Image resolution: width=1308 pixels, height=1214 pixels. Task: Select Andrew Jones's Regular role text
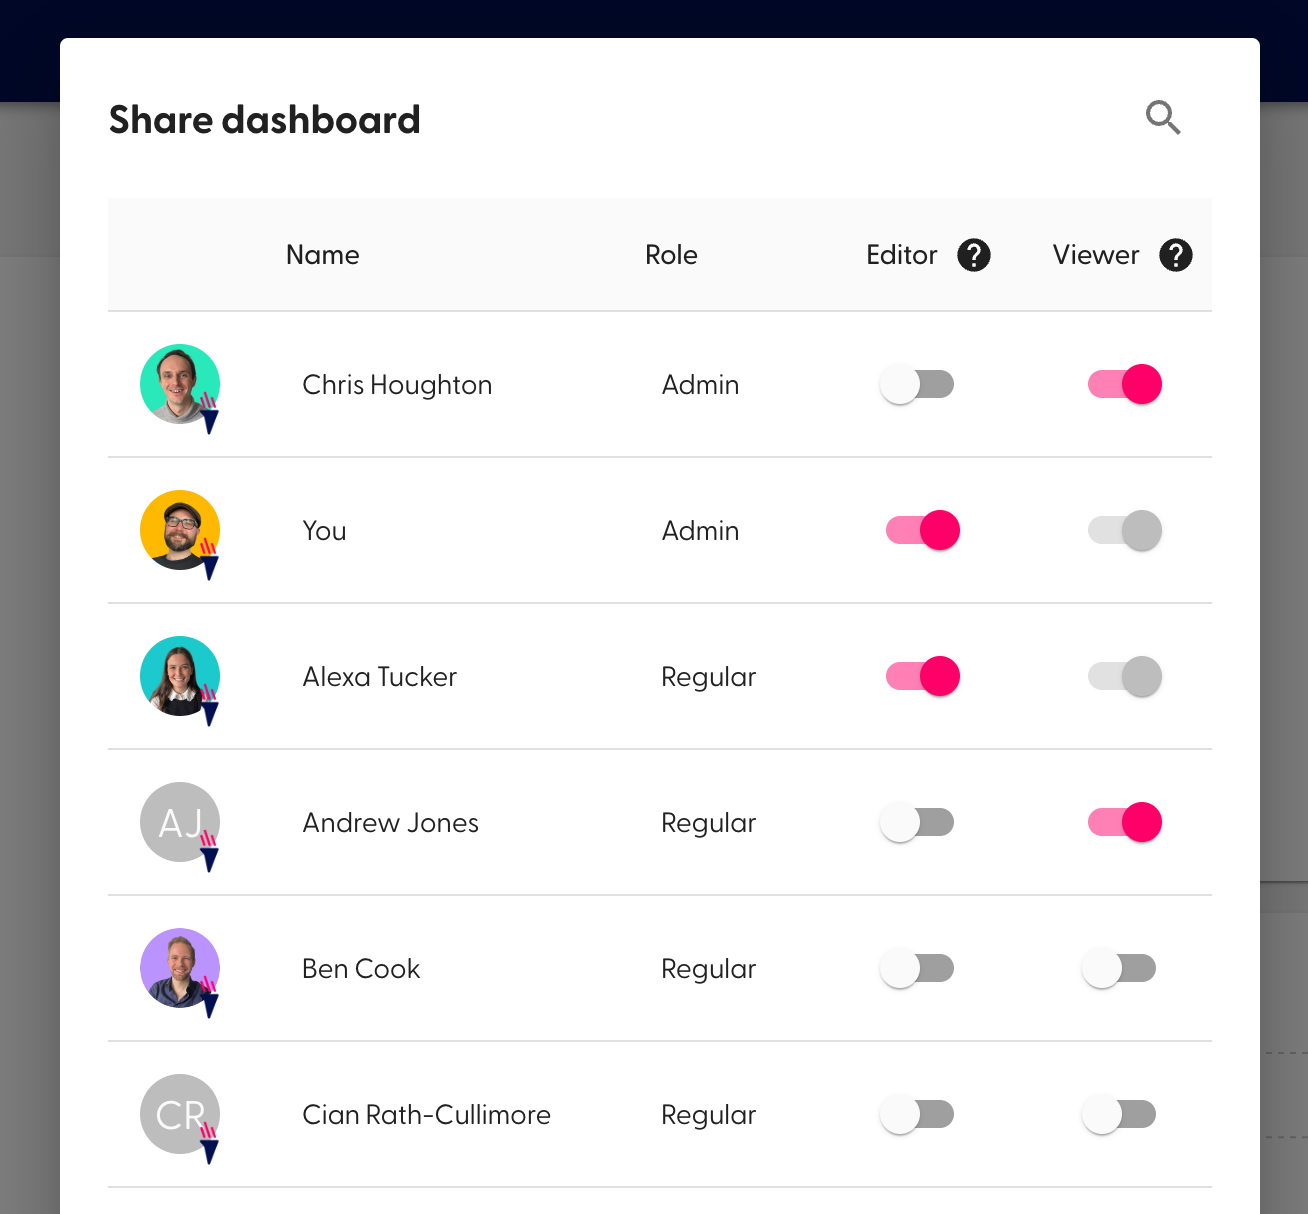coord(708,822)
